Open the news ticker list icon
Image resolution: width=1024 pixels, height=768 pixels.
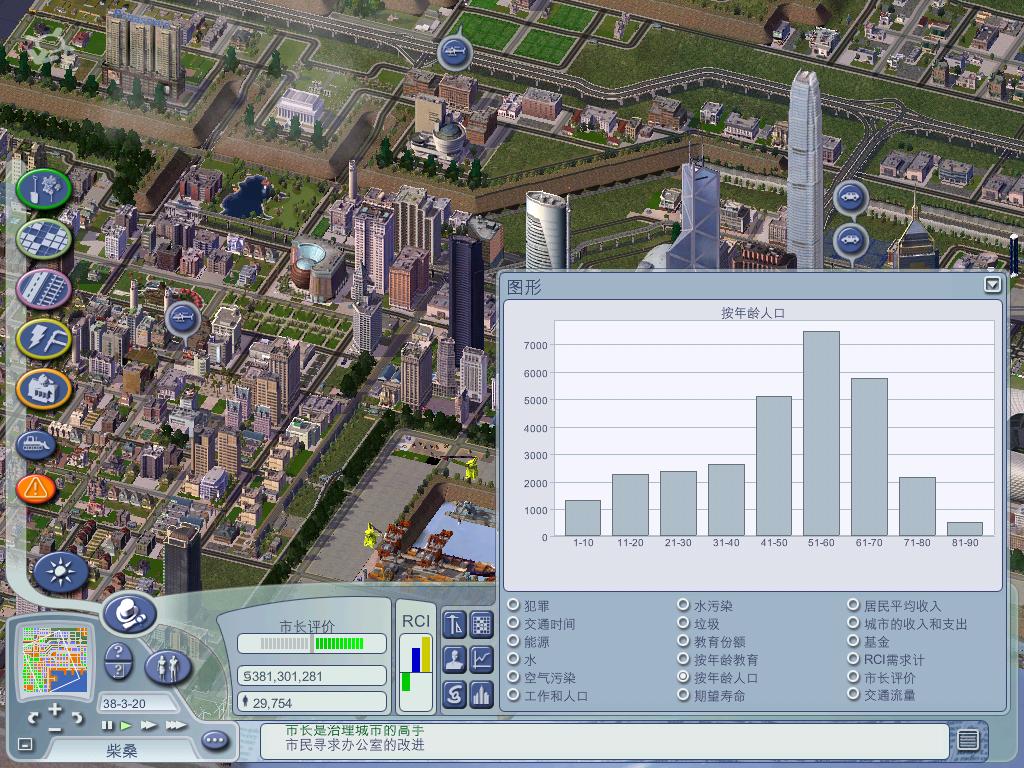tap(968, 739)
